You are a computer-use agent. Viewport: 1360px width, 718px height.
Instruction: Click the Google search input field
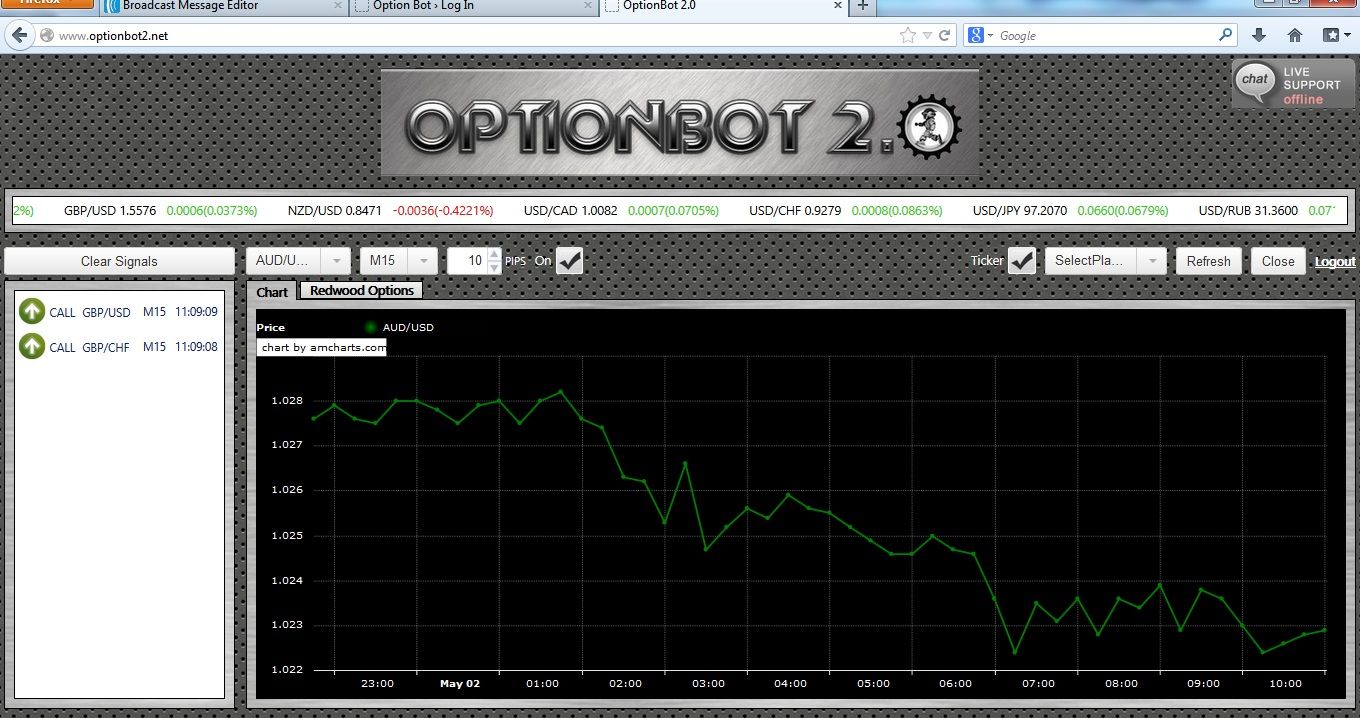point(1106,36)
